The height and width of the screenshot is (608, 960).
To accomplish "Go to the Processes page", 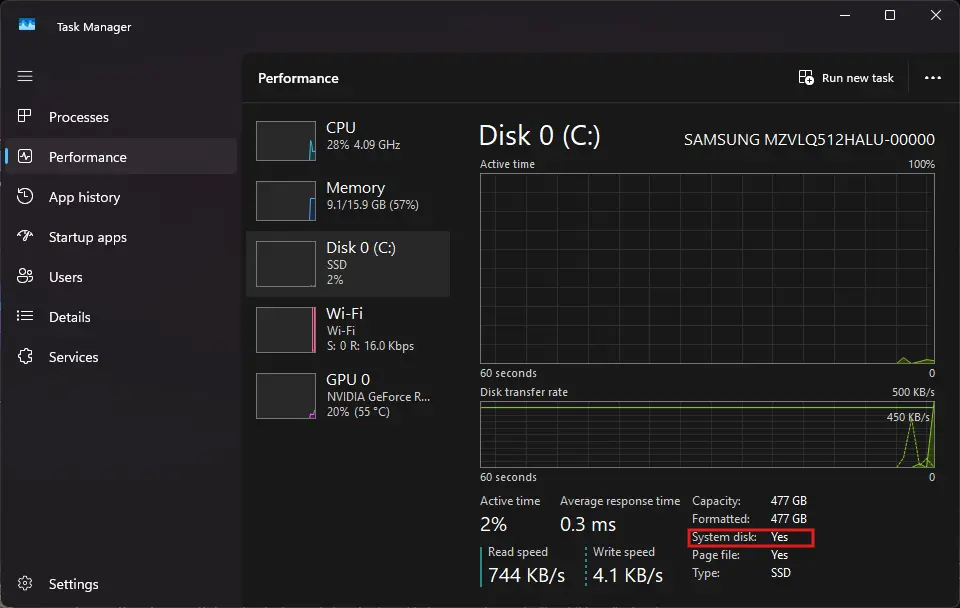I will click(x=79, y=117).
